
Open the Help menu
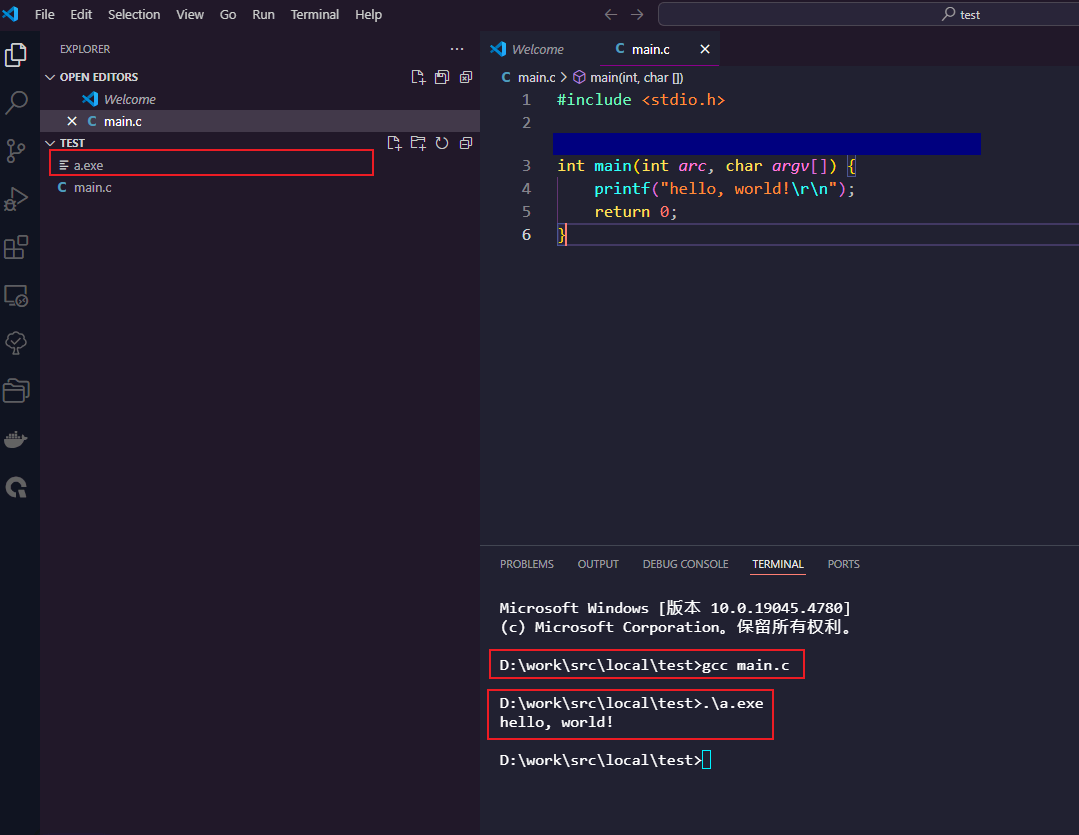click(x=368, y=14)
